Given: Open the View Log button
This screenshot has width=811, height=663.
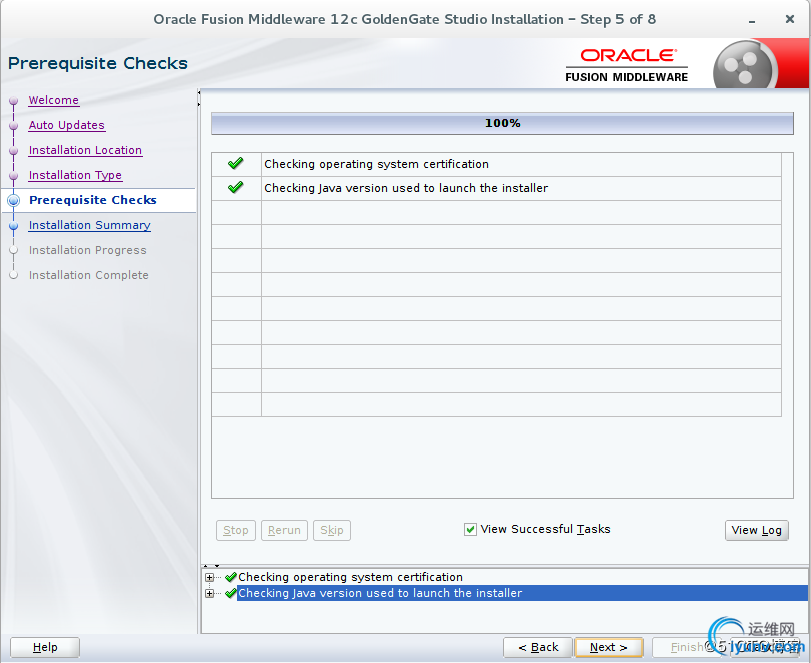Looking at the screenshot, I should (x=757, y=530).
